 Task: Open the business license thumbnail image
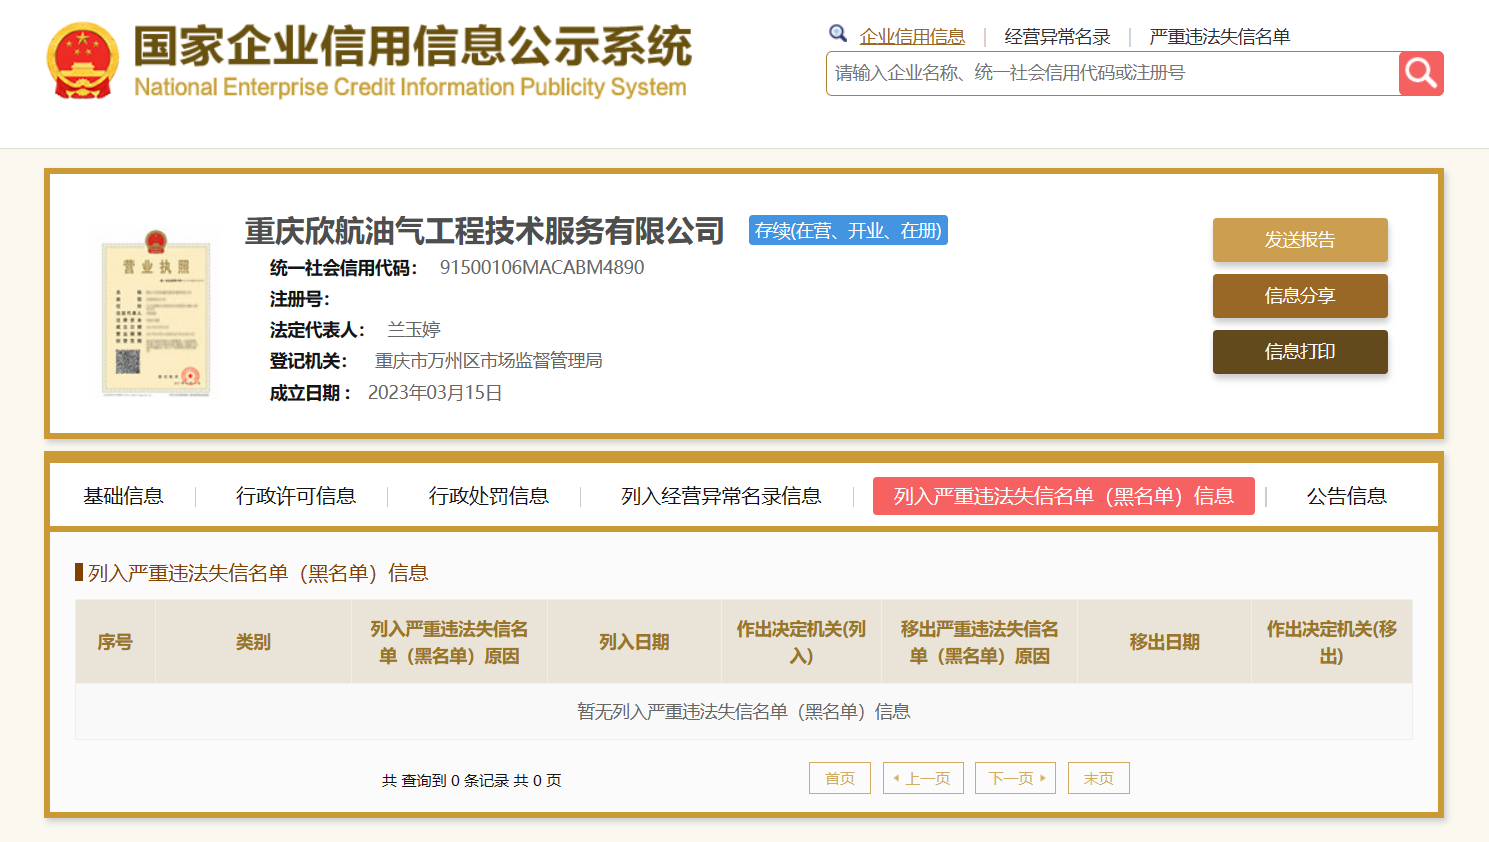click(x=156, y=316)
